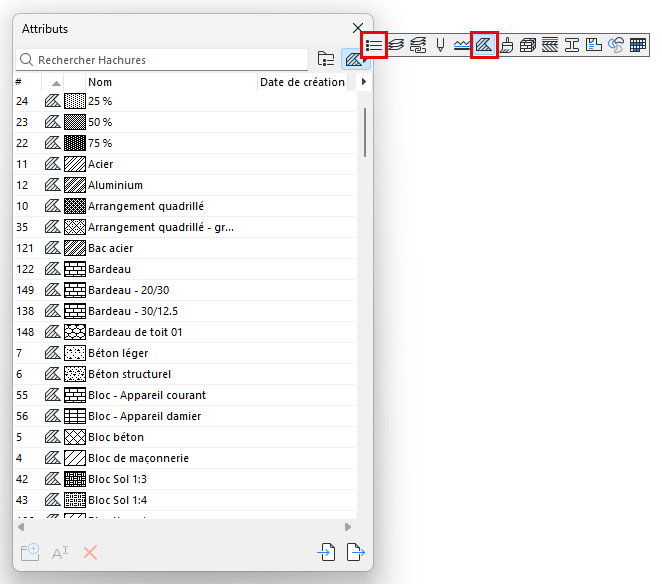This screenshot has height=584, width=662.
Task: Select the Layers attribute icon
Action: pyautogui.click(x=396, y=45)
